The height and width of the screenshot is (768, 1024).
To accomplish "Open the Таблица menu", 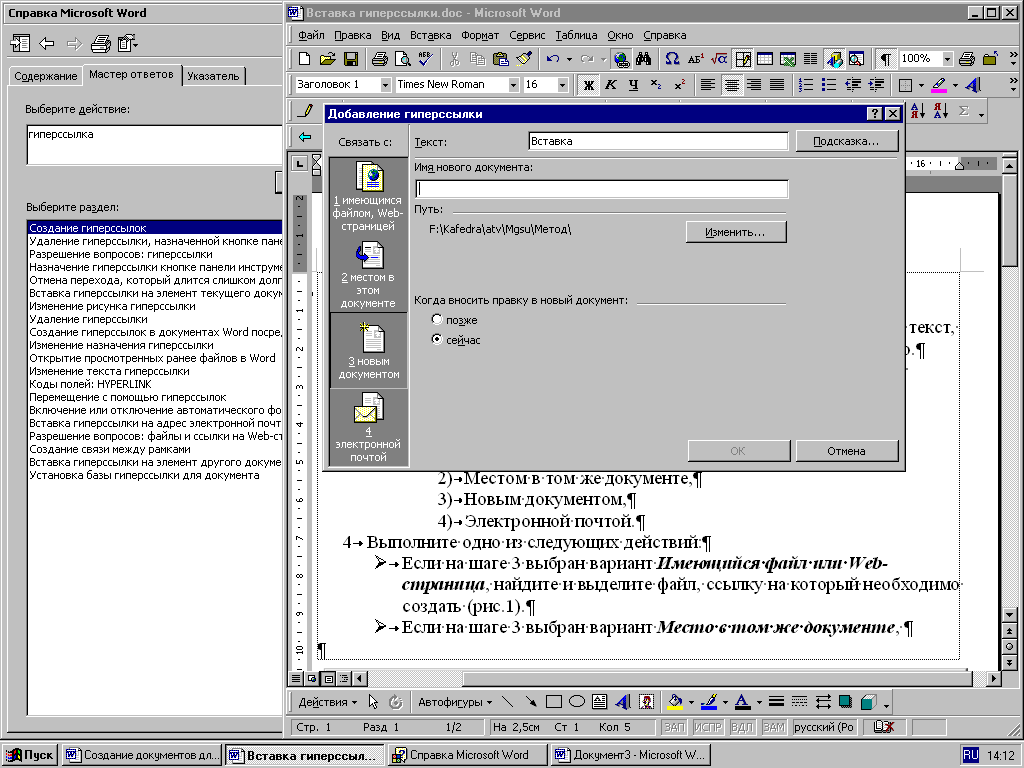I will (576, 35).
